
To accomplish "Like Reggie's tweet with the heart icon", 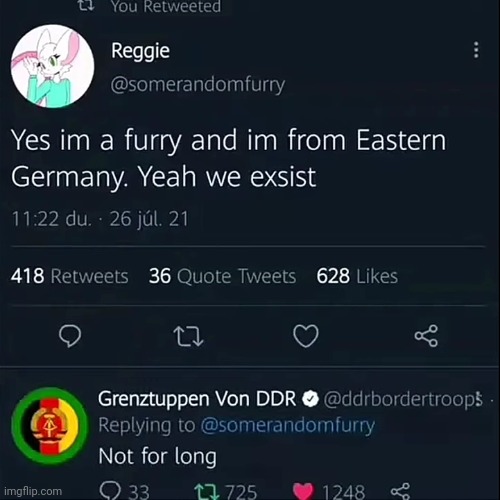I will 306,336.
